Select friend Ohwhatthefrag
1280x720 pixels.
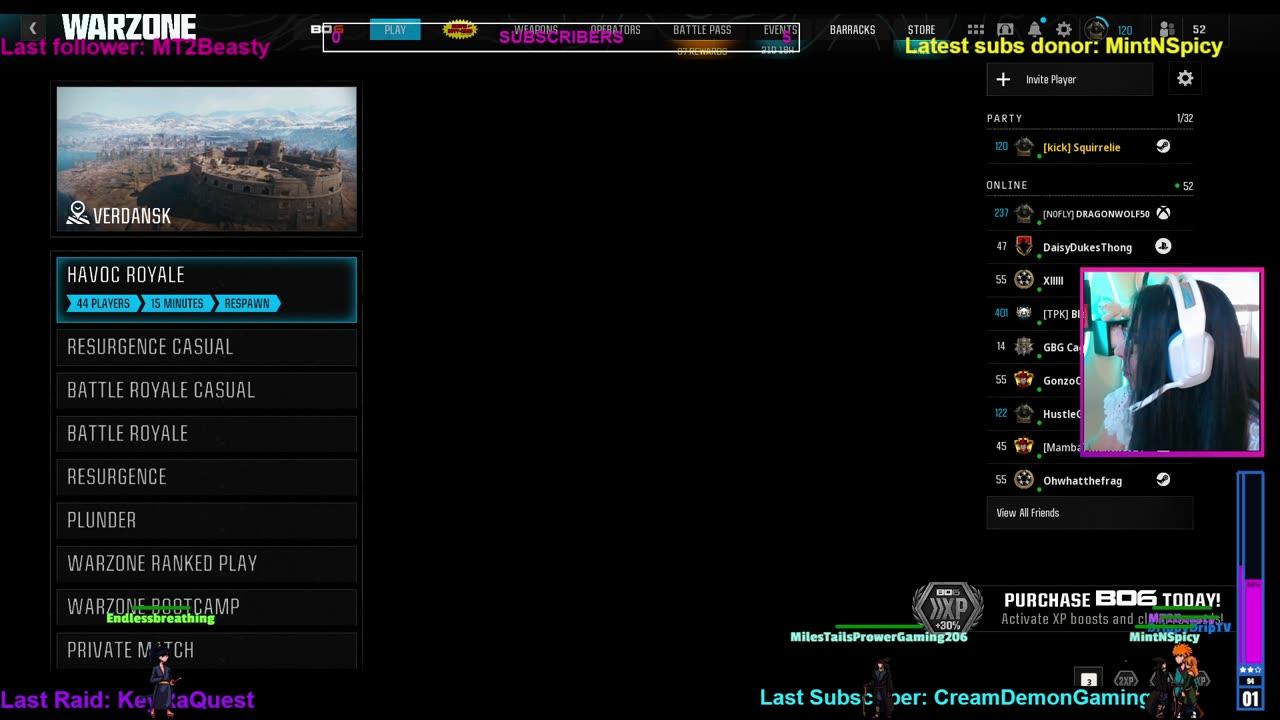(1089, 480)
